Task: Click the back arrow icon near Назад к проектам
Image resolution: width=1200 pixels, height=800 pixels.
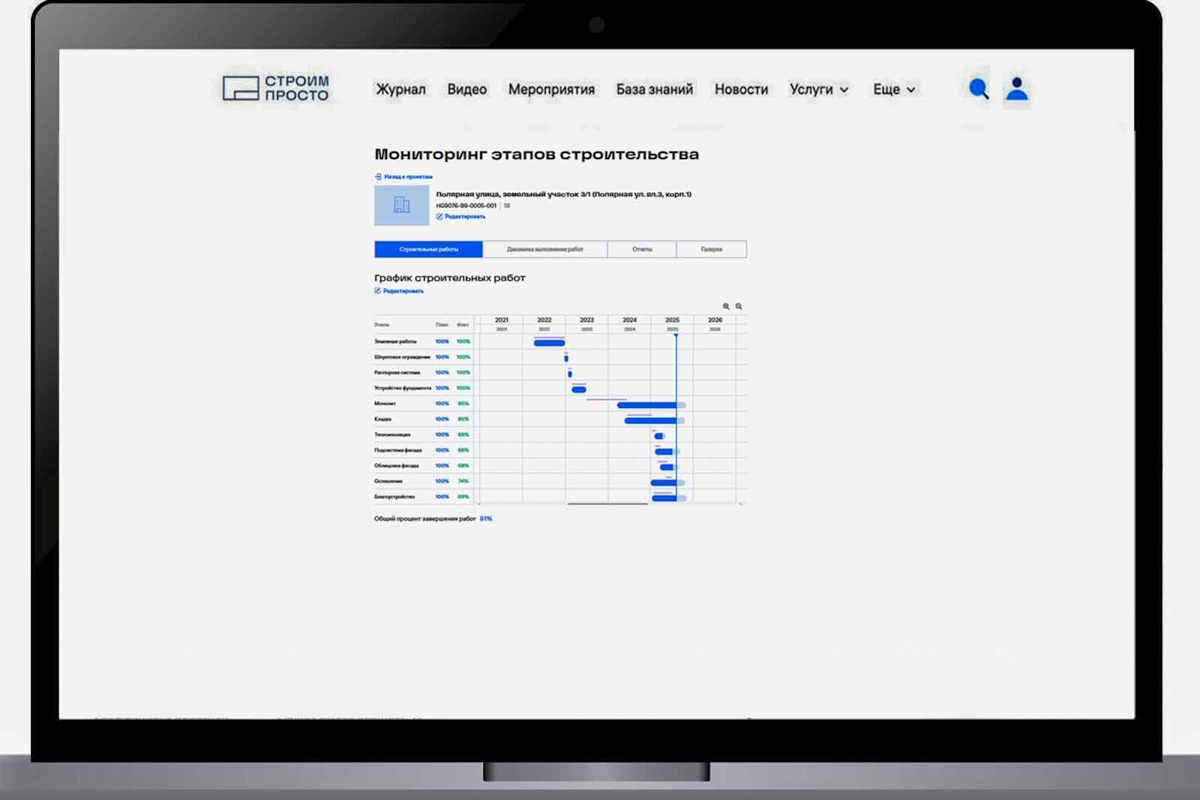Action: 378,176
